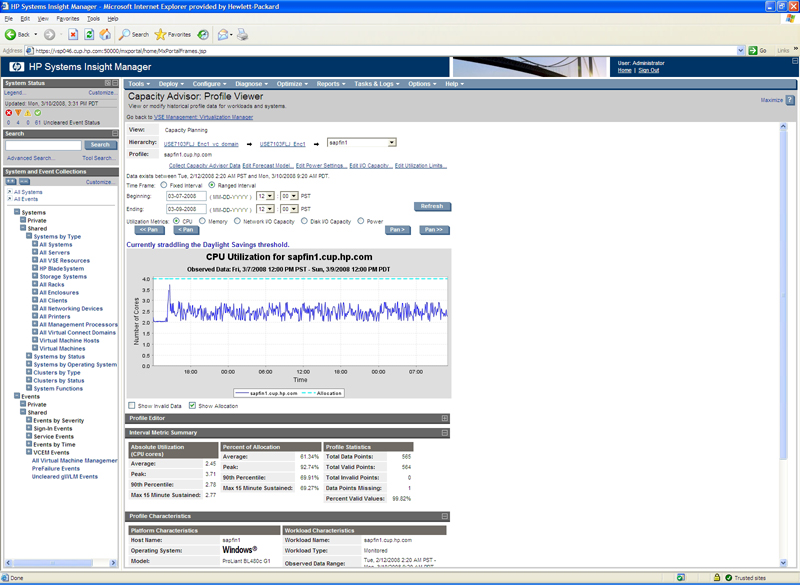Viewport: 800px width, 585px height.
Task: Select the Power metric radio button
Action: pos(361,221)
